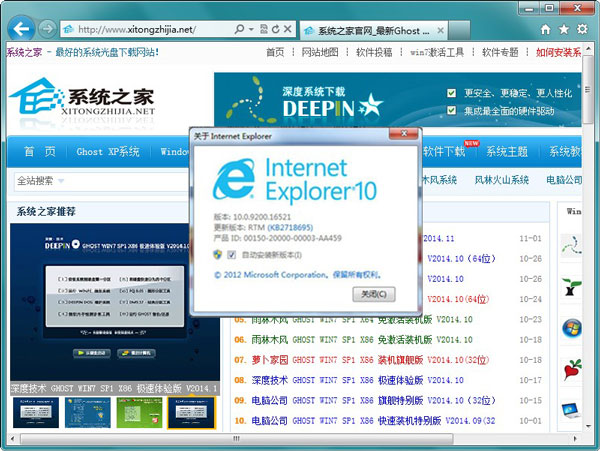600x451 pixels.
Task: Click the 系统之家 site logo
Action: tap(82, 97)
